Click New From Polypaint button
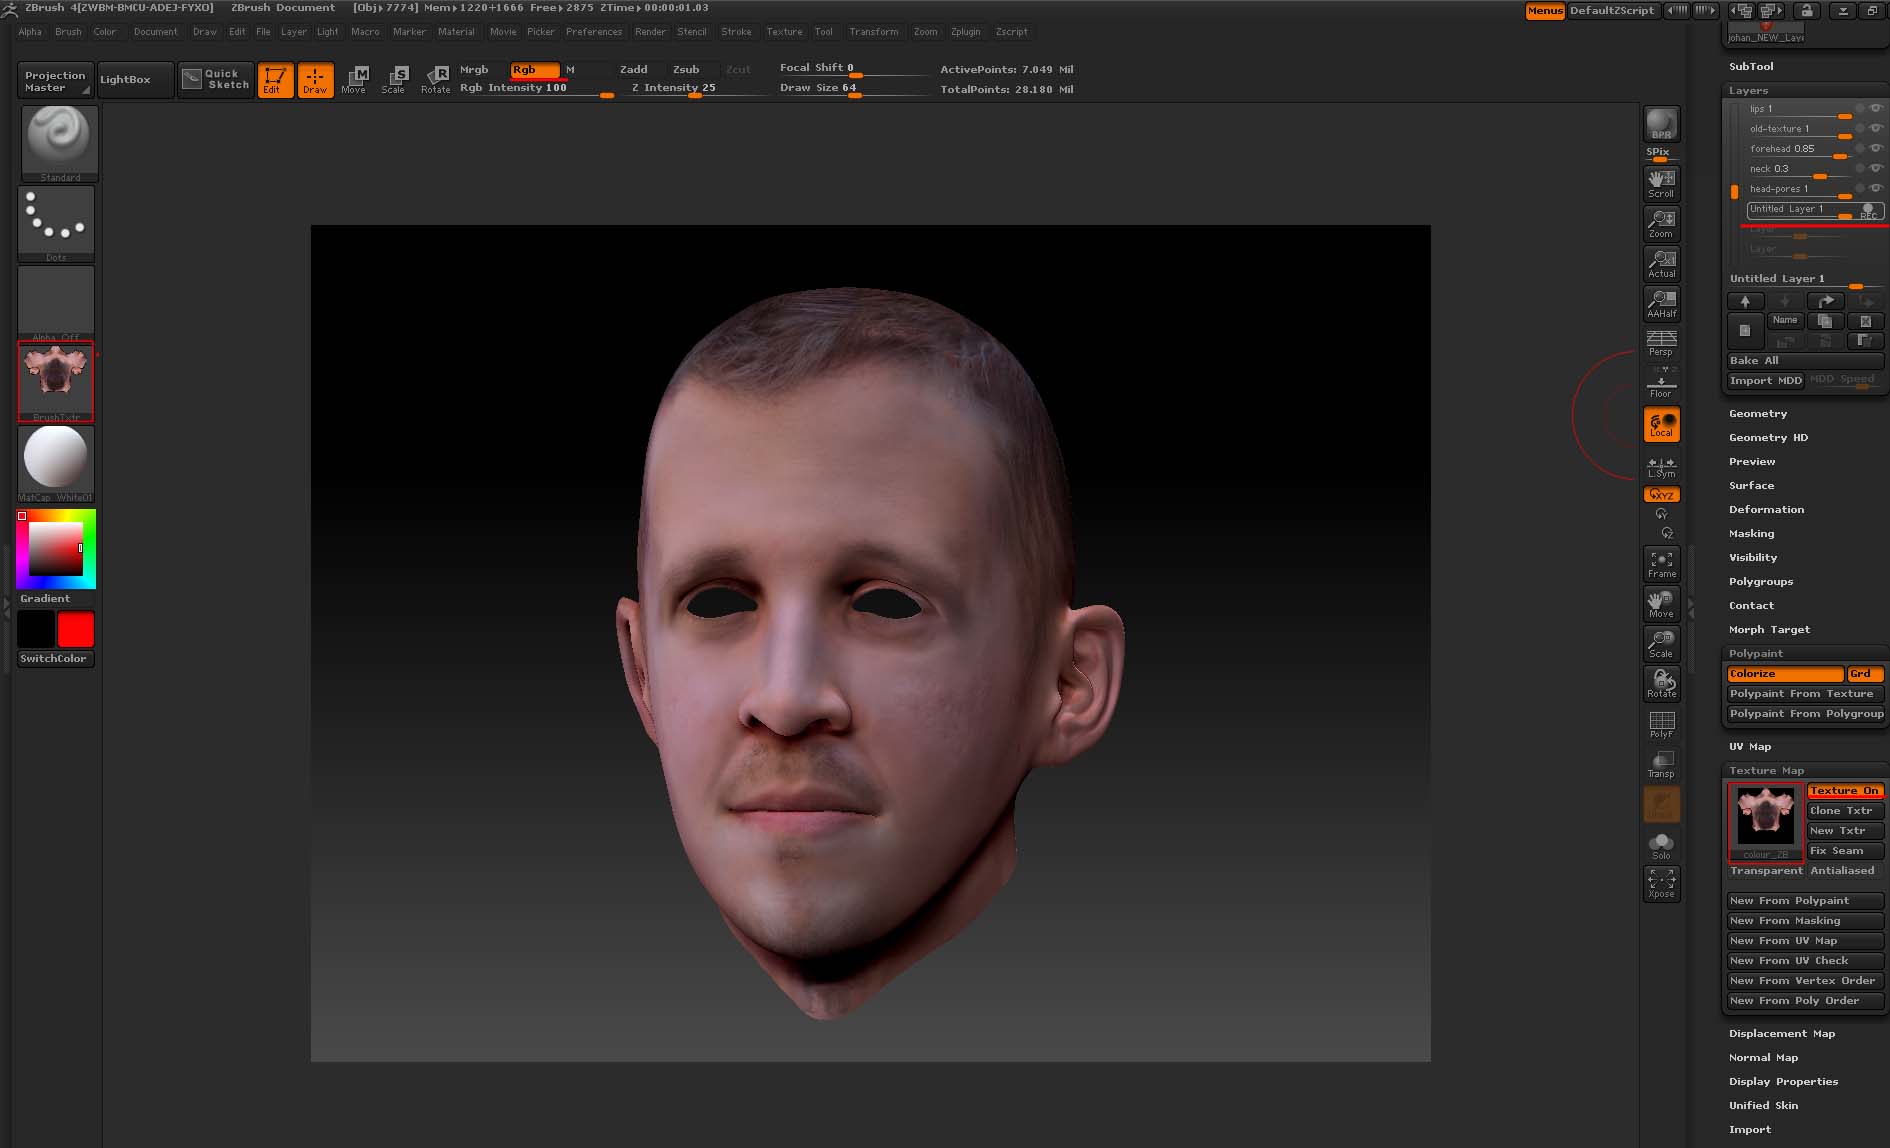 pos(1804,900)
